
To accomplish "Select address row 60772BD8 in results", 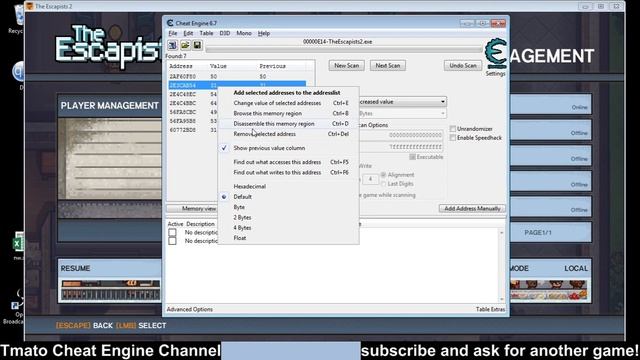I will (193, 130).
